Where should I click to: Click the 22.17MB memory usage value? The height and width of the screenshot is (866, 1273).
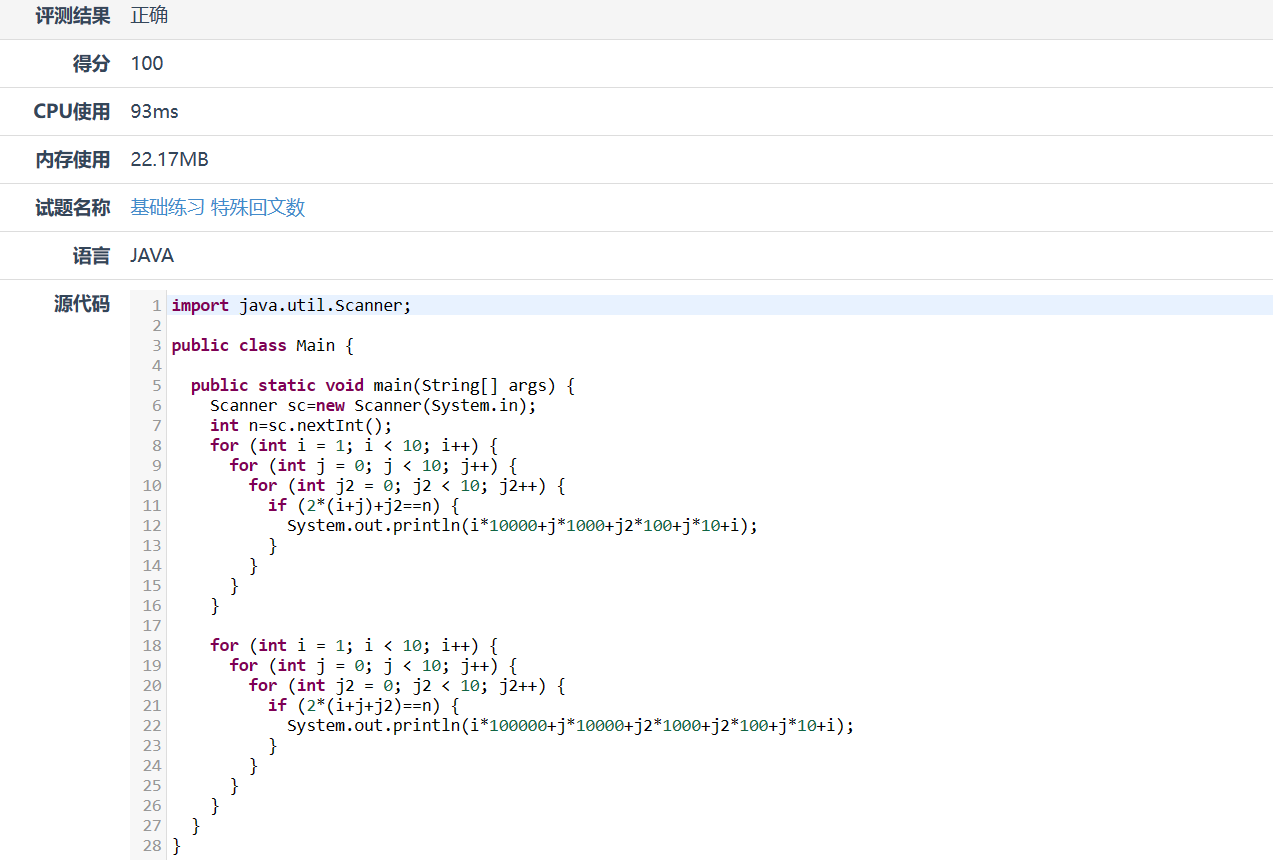click(169, 160)
